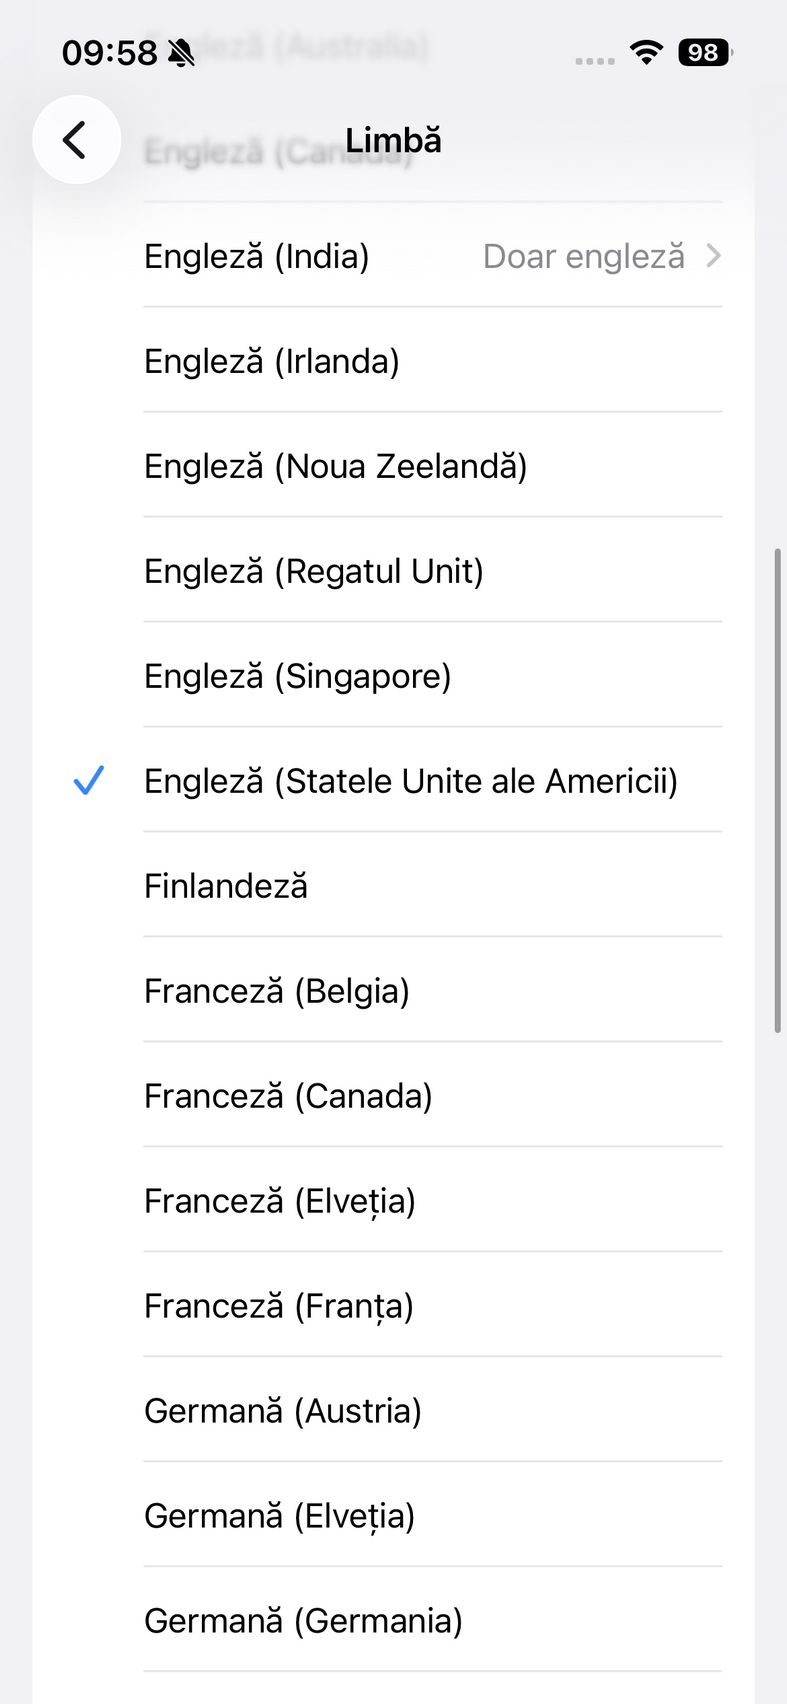The image size is (787, 1704).
Task: Select Franceză (Belgia)
Action: point(277,991)
